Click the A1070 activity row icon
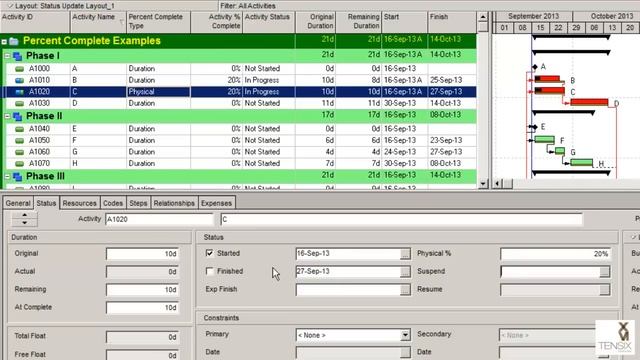 coord(19,164)
